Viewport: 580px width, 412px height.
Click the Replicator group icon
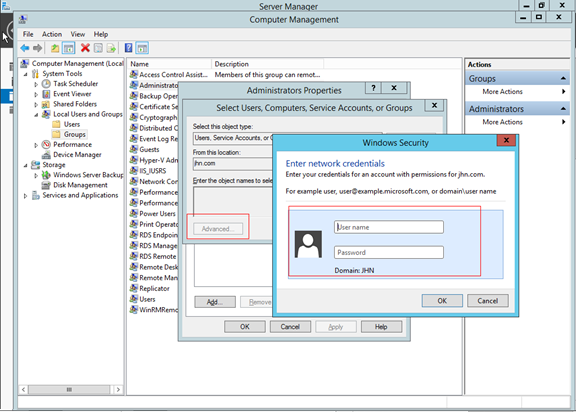coord(134,288)
